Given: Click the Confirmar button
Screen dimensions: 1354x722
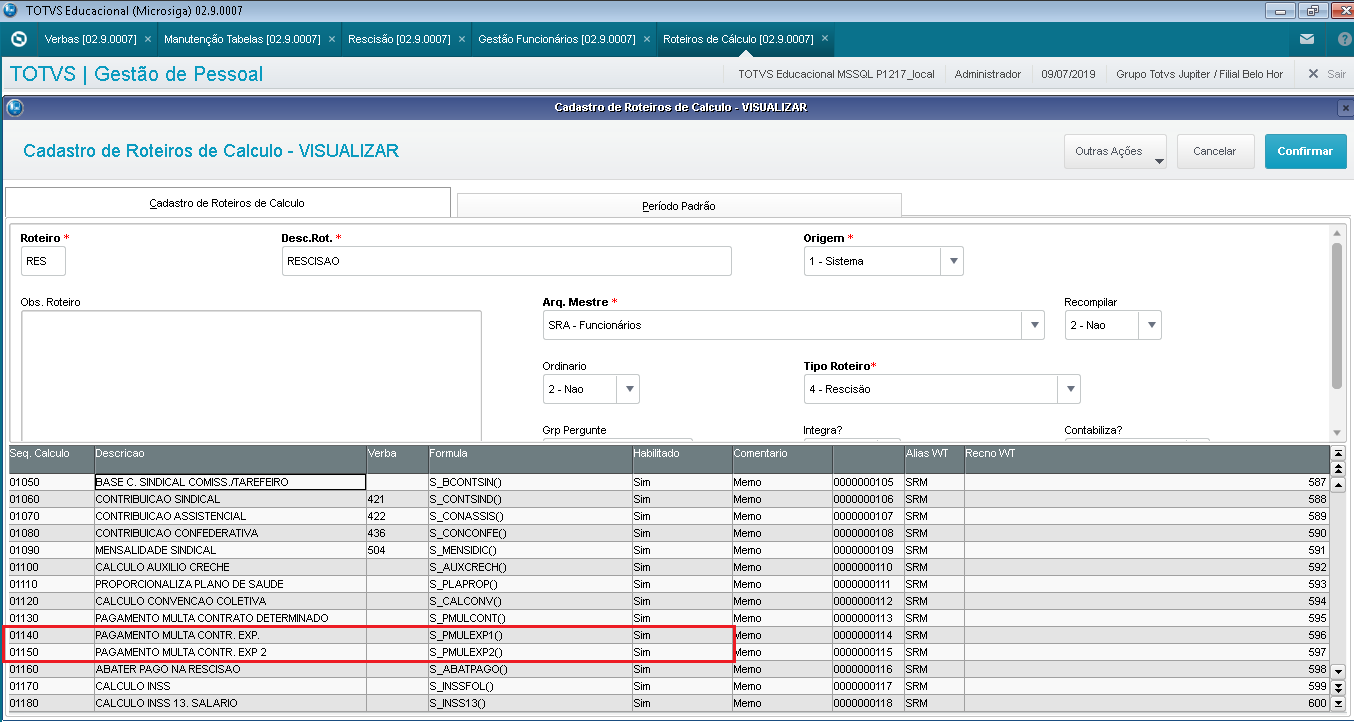Looking at the screenshot, I should 1305,151.
